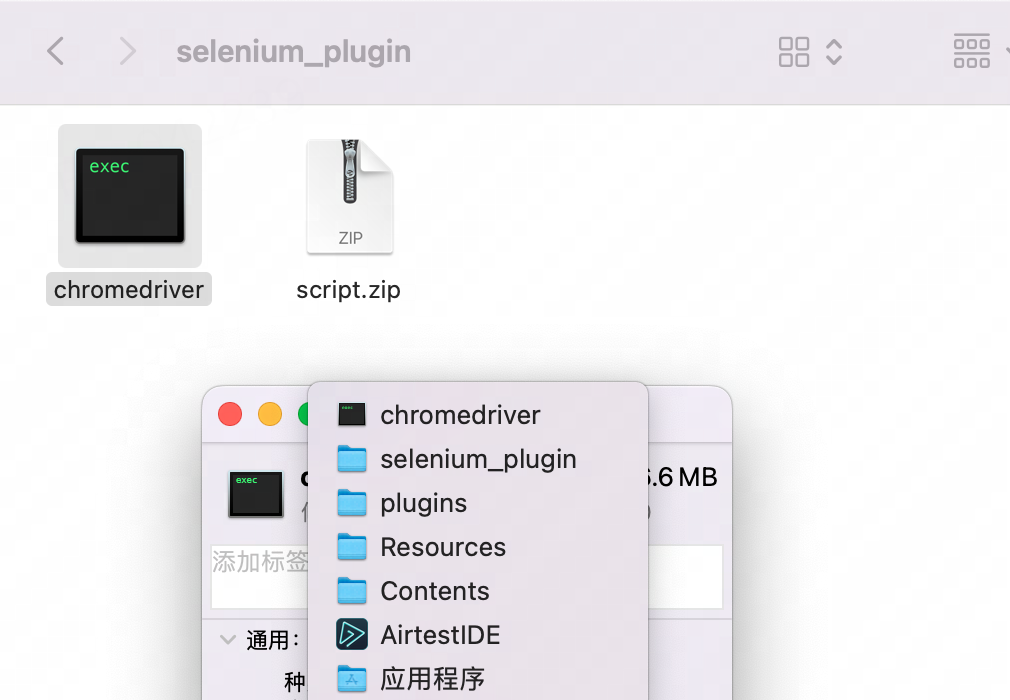Image resolution: width=1010 pixels, height=700 pixels.
Task: Minimize the info window with yellow button
Action: (x=270, y=414)
